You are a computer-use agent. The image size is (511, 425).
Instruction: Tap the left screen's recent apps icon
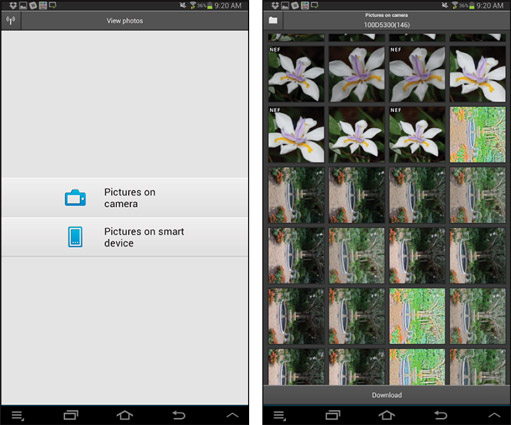click(71, 415)
